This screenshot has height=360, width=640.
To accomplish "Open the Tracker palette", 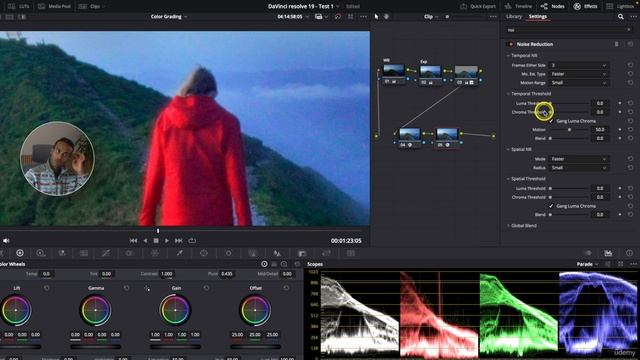I will (x=228, y=253).
